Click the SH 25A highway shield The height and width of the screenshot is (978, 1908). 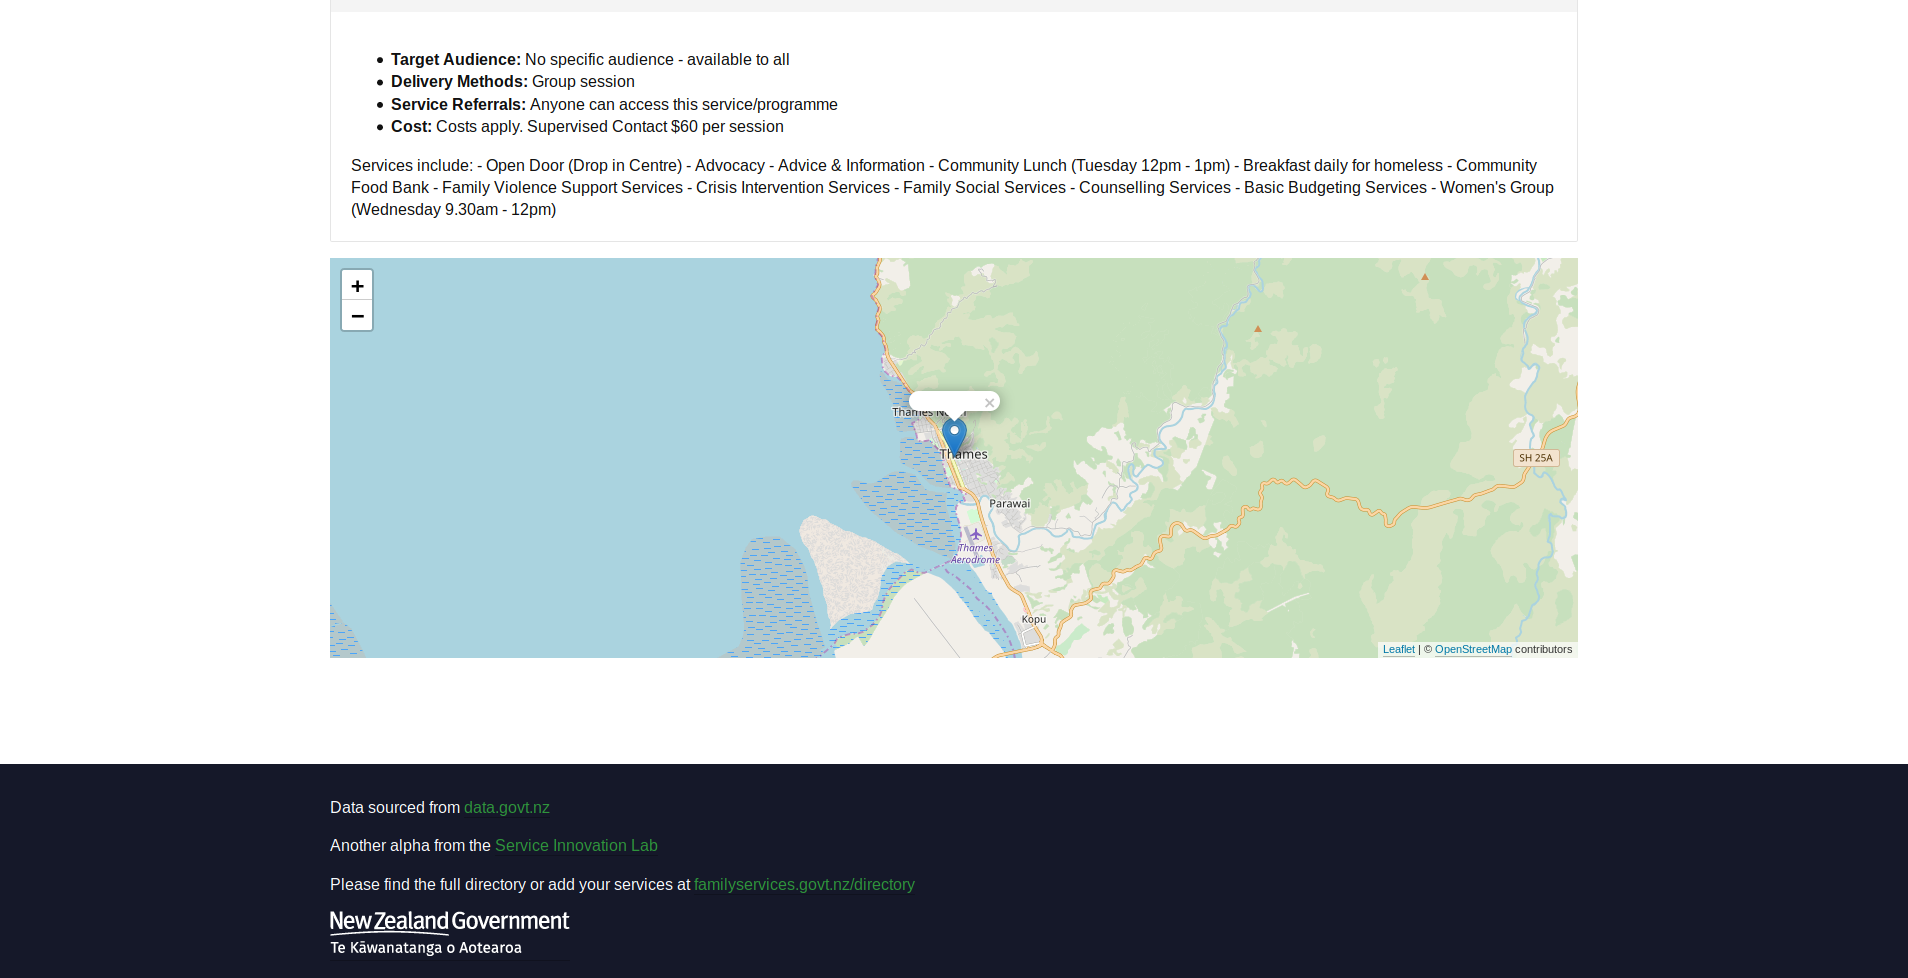pos(1536,458)
